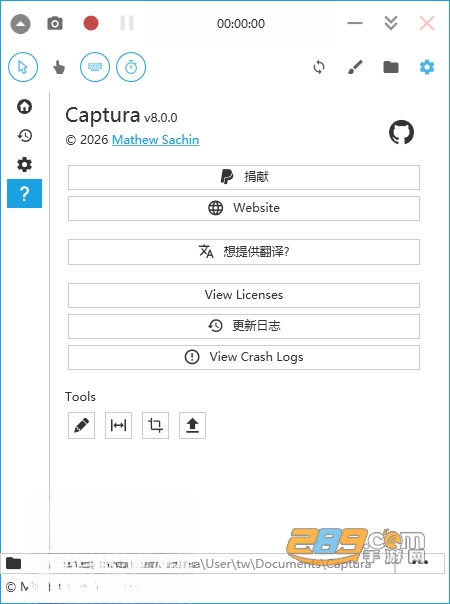Open the Configure gear sidebar tab
450x604 pixels.
(x=25, y=164)
